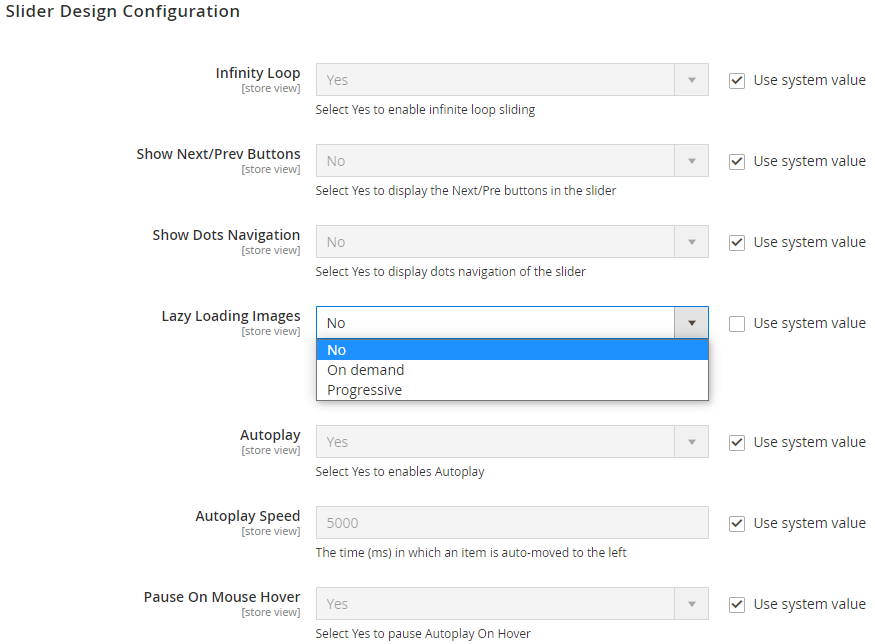The width and height of the screenshot is (875, 644).
Task: Toggle Show Dots Navigation system value checkbox
Action: pyautogui.click(x=737, y=242)
